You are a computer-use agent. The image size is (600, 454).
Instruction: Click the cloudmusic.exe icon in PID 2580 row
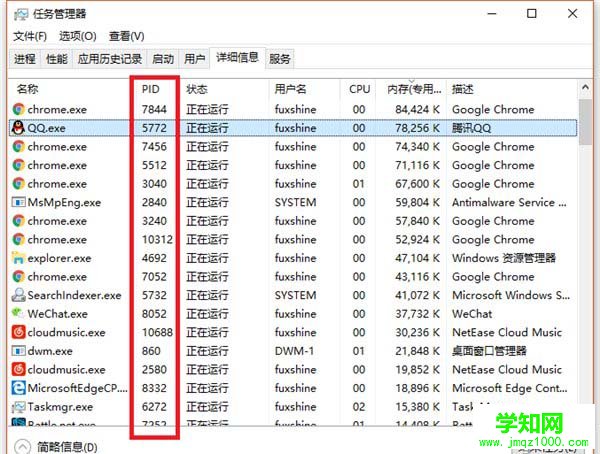tap(18, 369)
